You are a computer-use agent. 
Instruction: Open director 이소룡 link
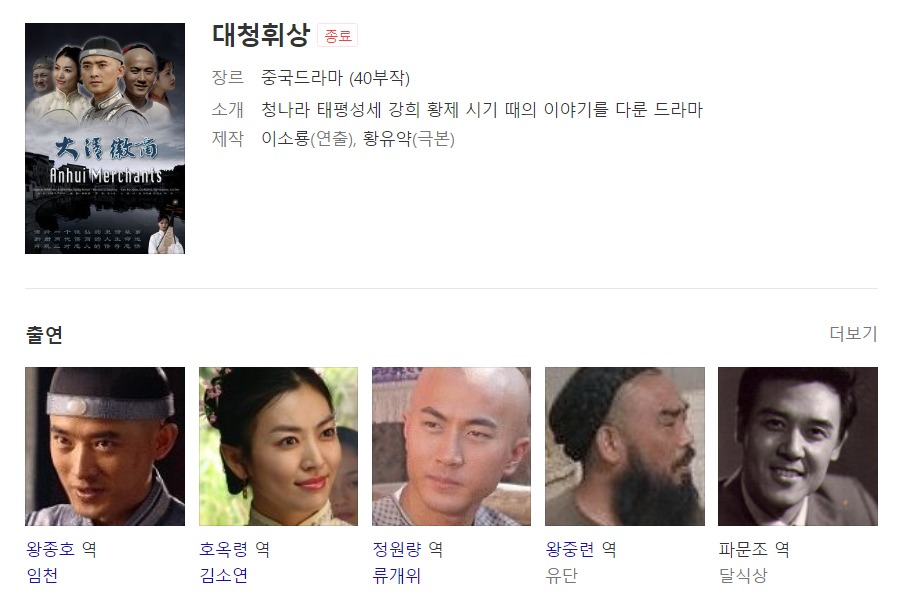285,139
